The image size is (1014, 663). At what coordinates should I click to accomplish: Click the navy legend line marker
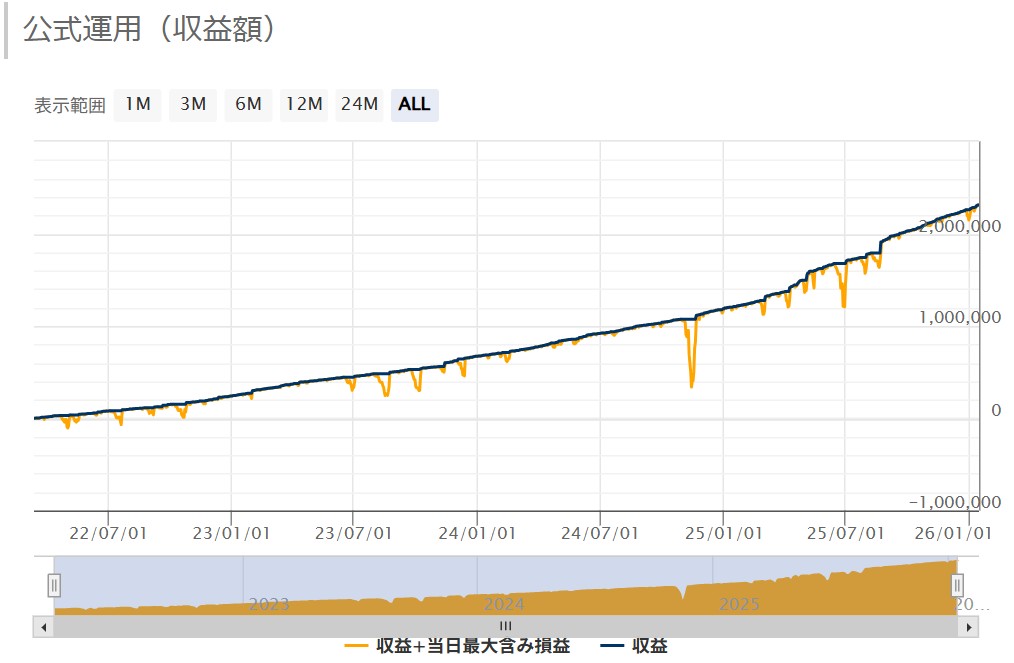pos(612,646)
